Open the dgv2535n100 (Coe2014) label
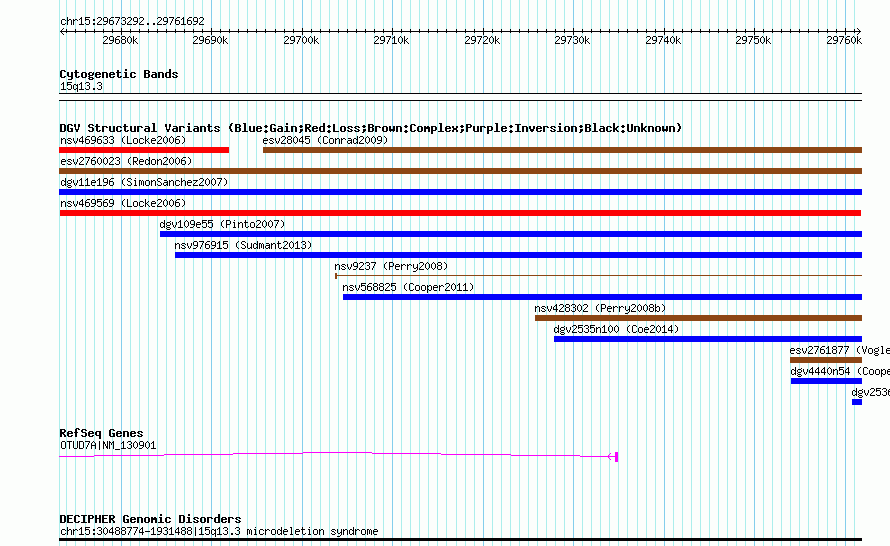The height and width of the screenshot is (546, 890). (616, 329)
